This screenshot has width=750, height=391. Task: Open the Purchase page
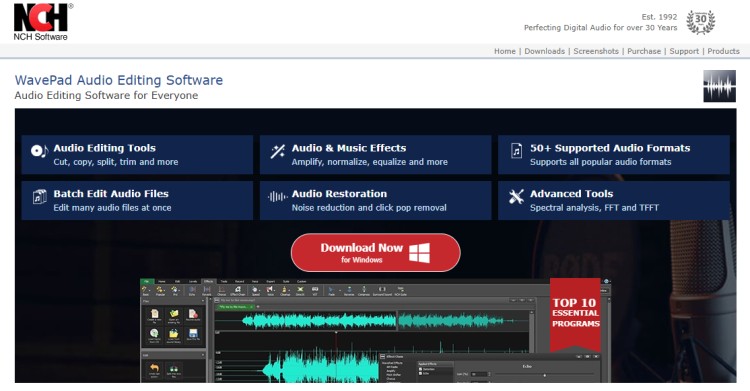644,51
